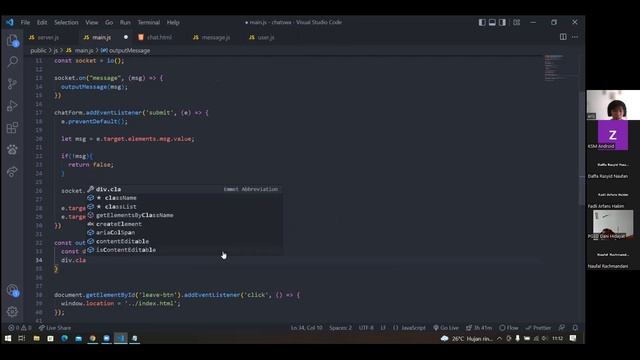
Task: Select the className suggestion
Action: 184,198
